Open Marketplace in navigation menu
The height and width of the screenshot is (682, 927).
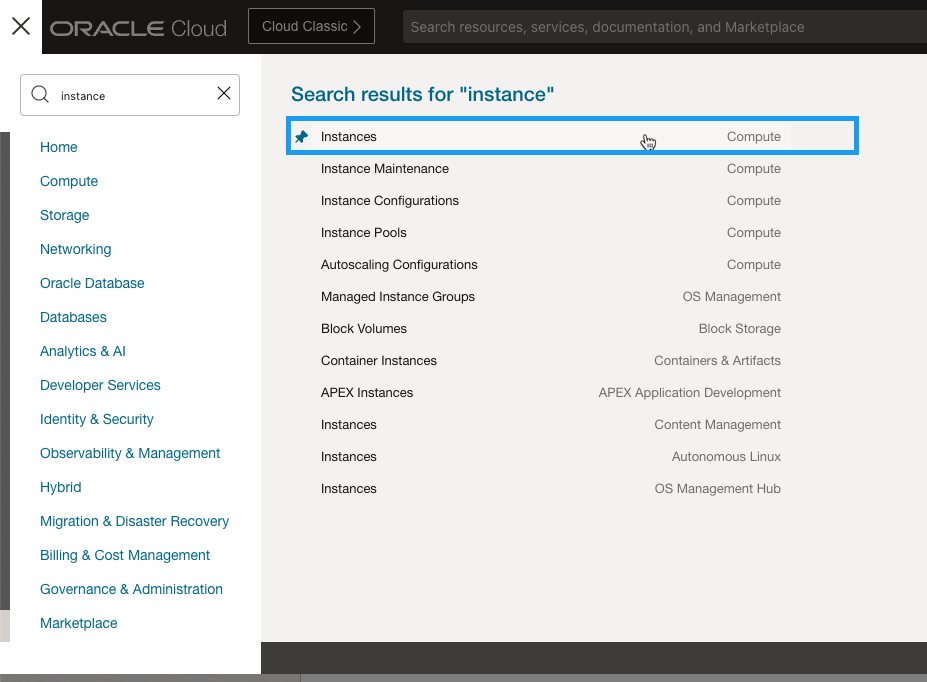point(79,623)
